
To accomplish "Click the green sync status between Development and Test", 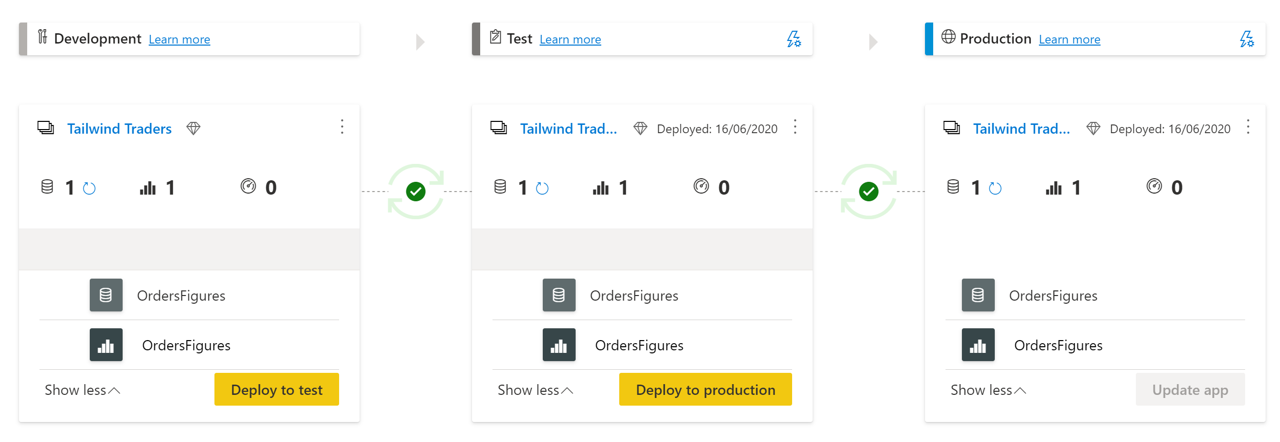I will pyautogui.click(x=416, y=191).
